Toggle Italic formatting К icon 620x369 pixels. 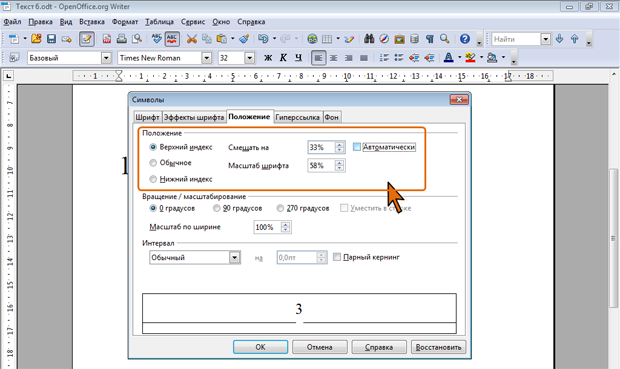(283, 58)
